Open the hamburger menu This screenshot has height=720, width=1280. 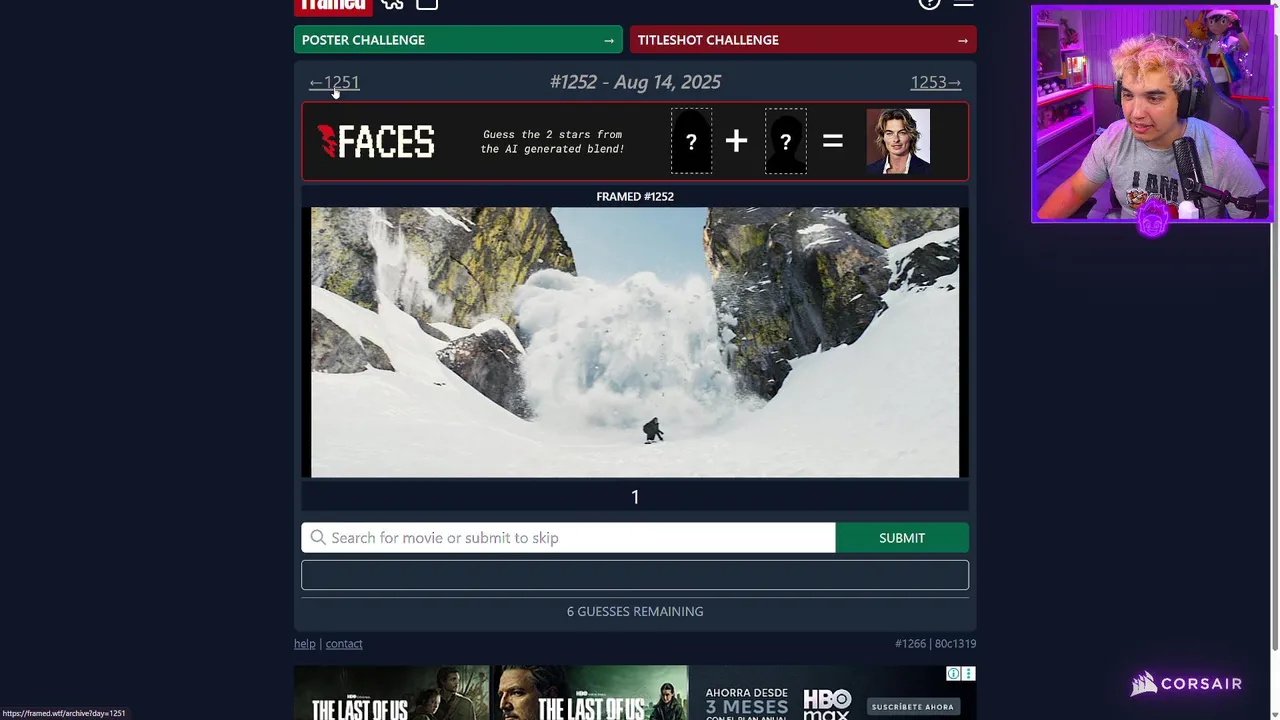(963, 4)
